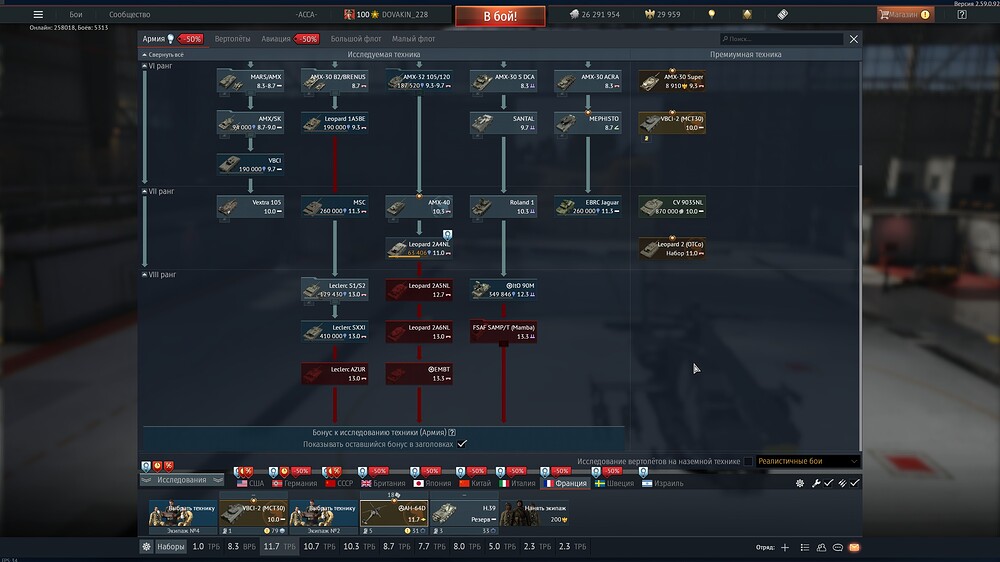The width and height of the screenshot is (1000, 562).
Task: Open the help question mark icon
Action: 962,14
